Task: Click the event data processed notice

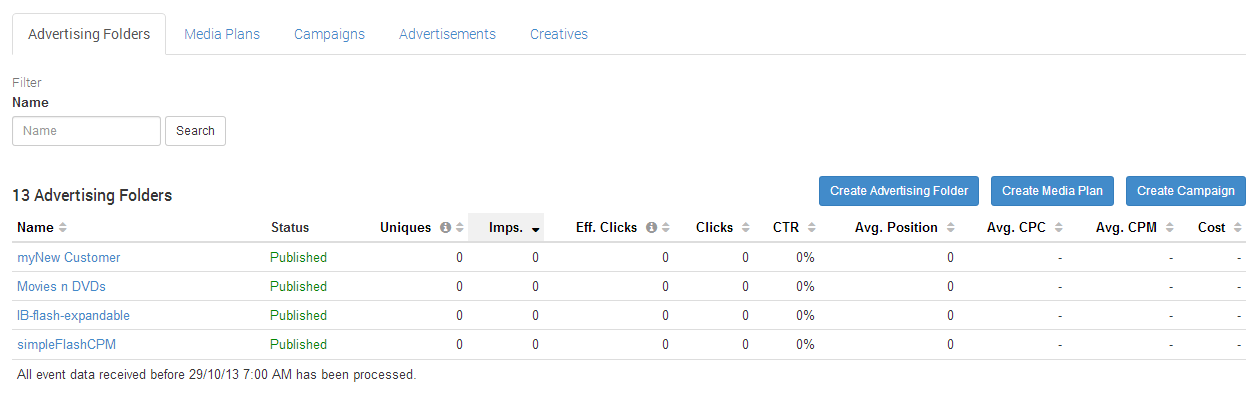Action: pyautogui.click(x=216, y=375)
